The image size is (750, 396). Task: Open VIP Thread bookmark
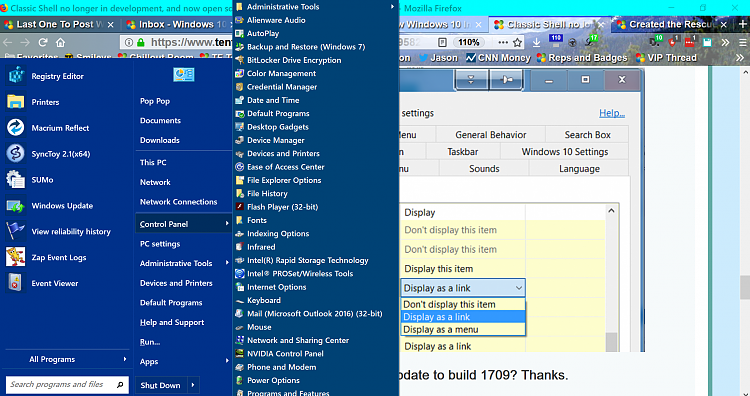(x=666, y=58)
